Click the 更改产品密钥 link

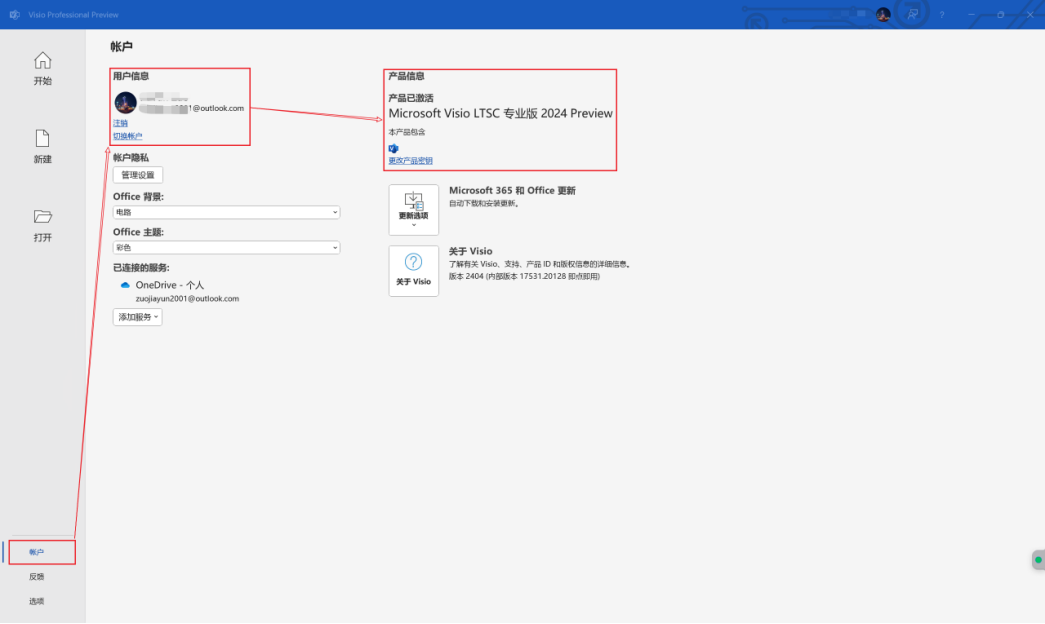(411, 161)
